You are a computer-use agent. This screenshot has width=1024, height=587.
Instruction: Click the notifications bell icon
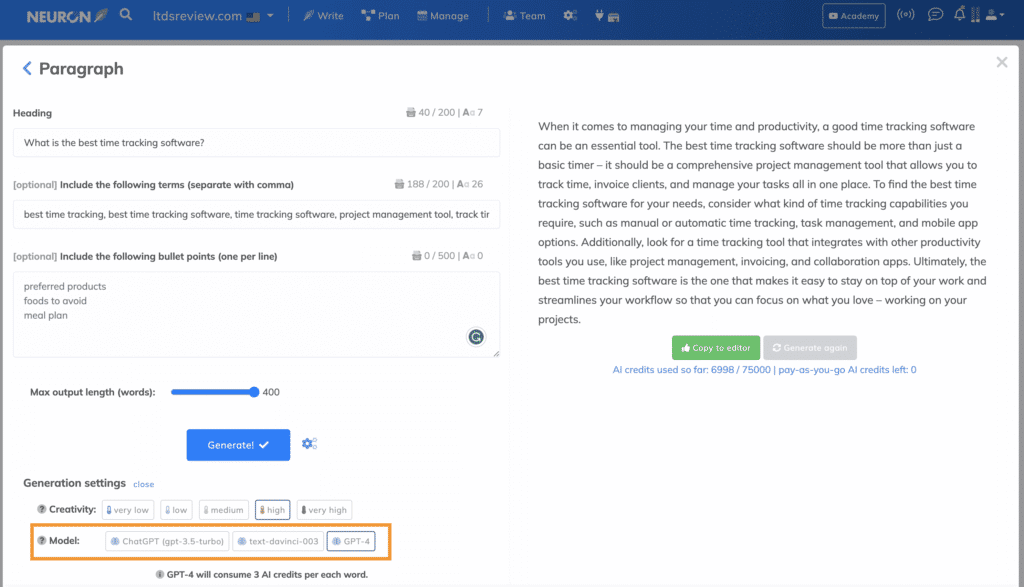(961, 15)
